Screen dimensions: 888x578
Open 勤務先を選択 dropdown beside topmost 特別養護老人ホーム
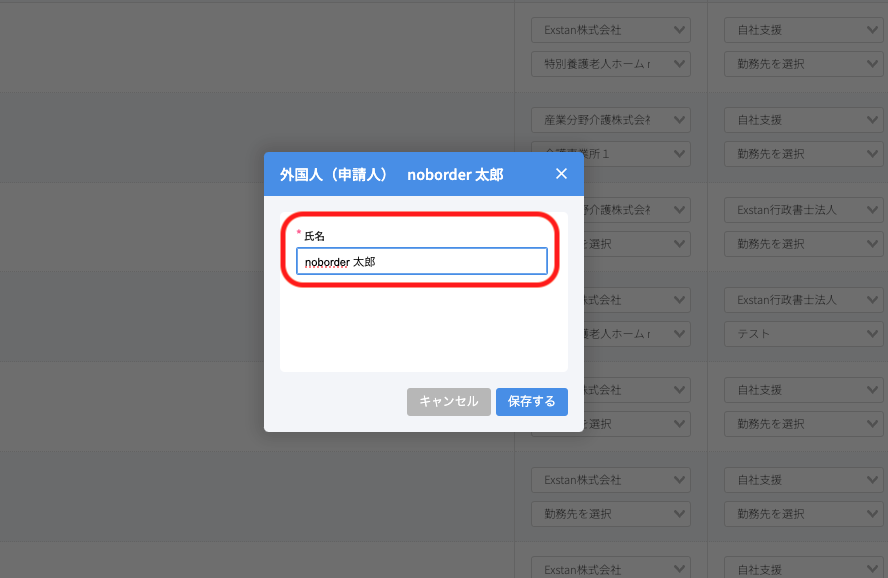[803, 64]
